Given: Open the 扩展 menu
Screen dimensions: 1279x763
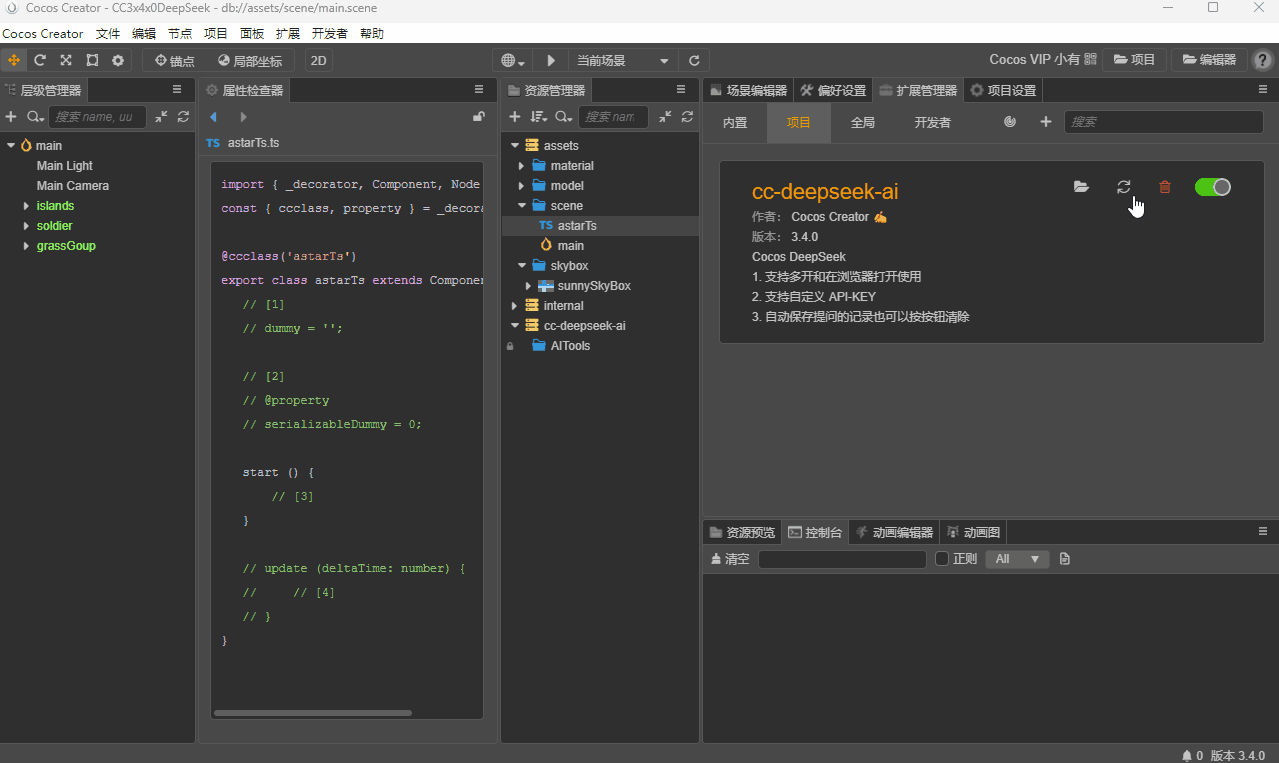Looking at the screenshot, I should click(288, 34).
